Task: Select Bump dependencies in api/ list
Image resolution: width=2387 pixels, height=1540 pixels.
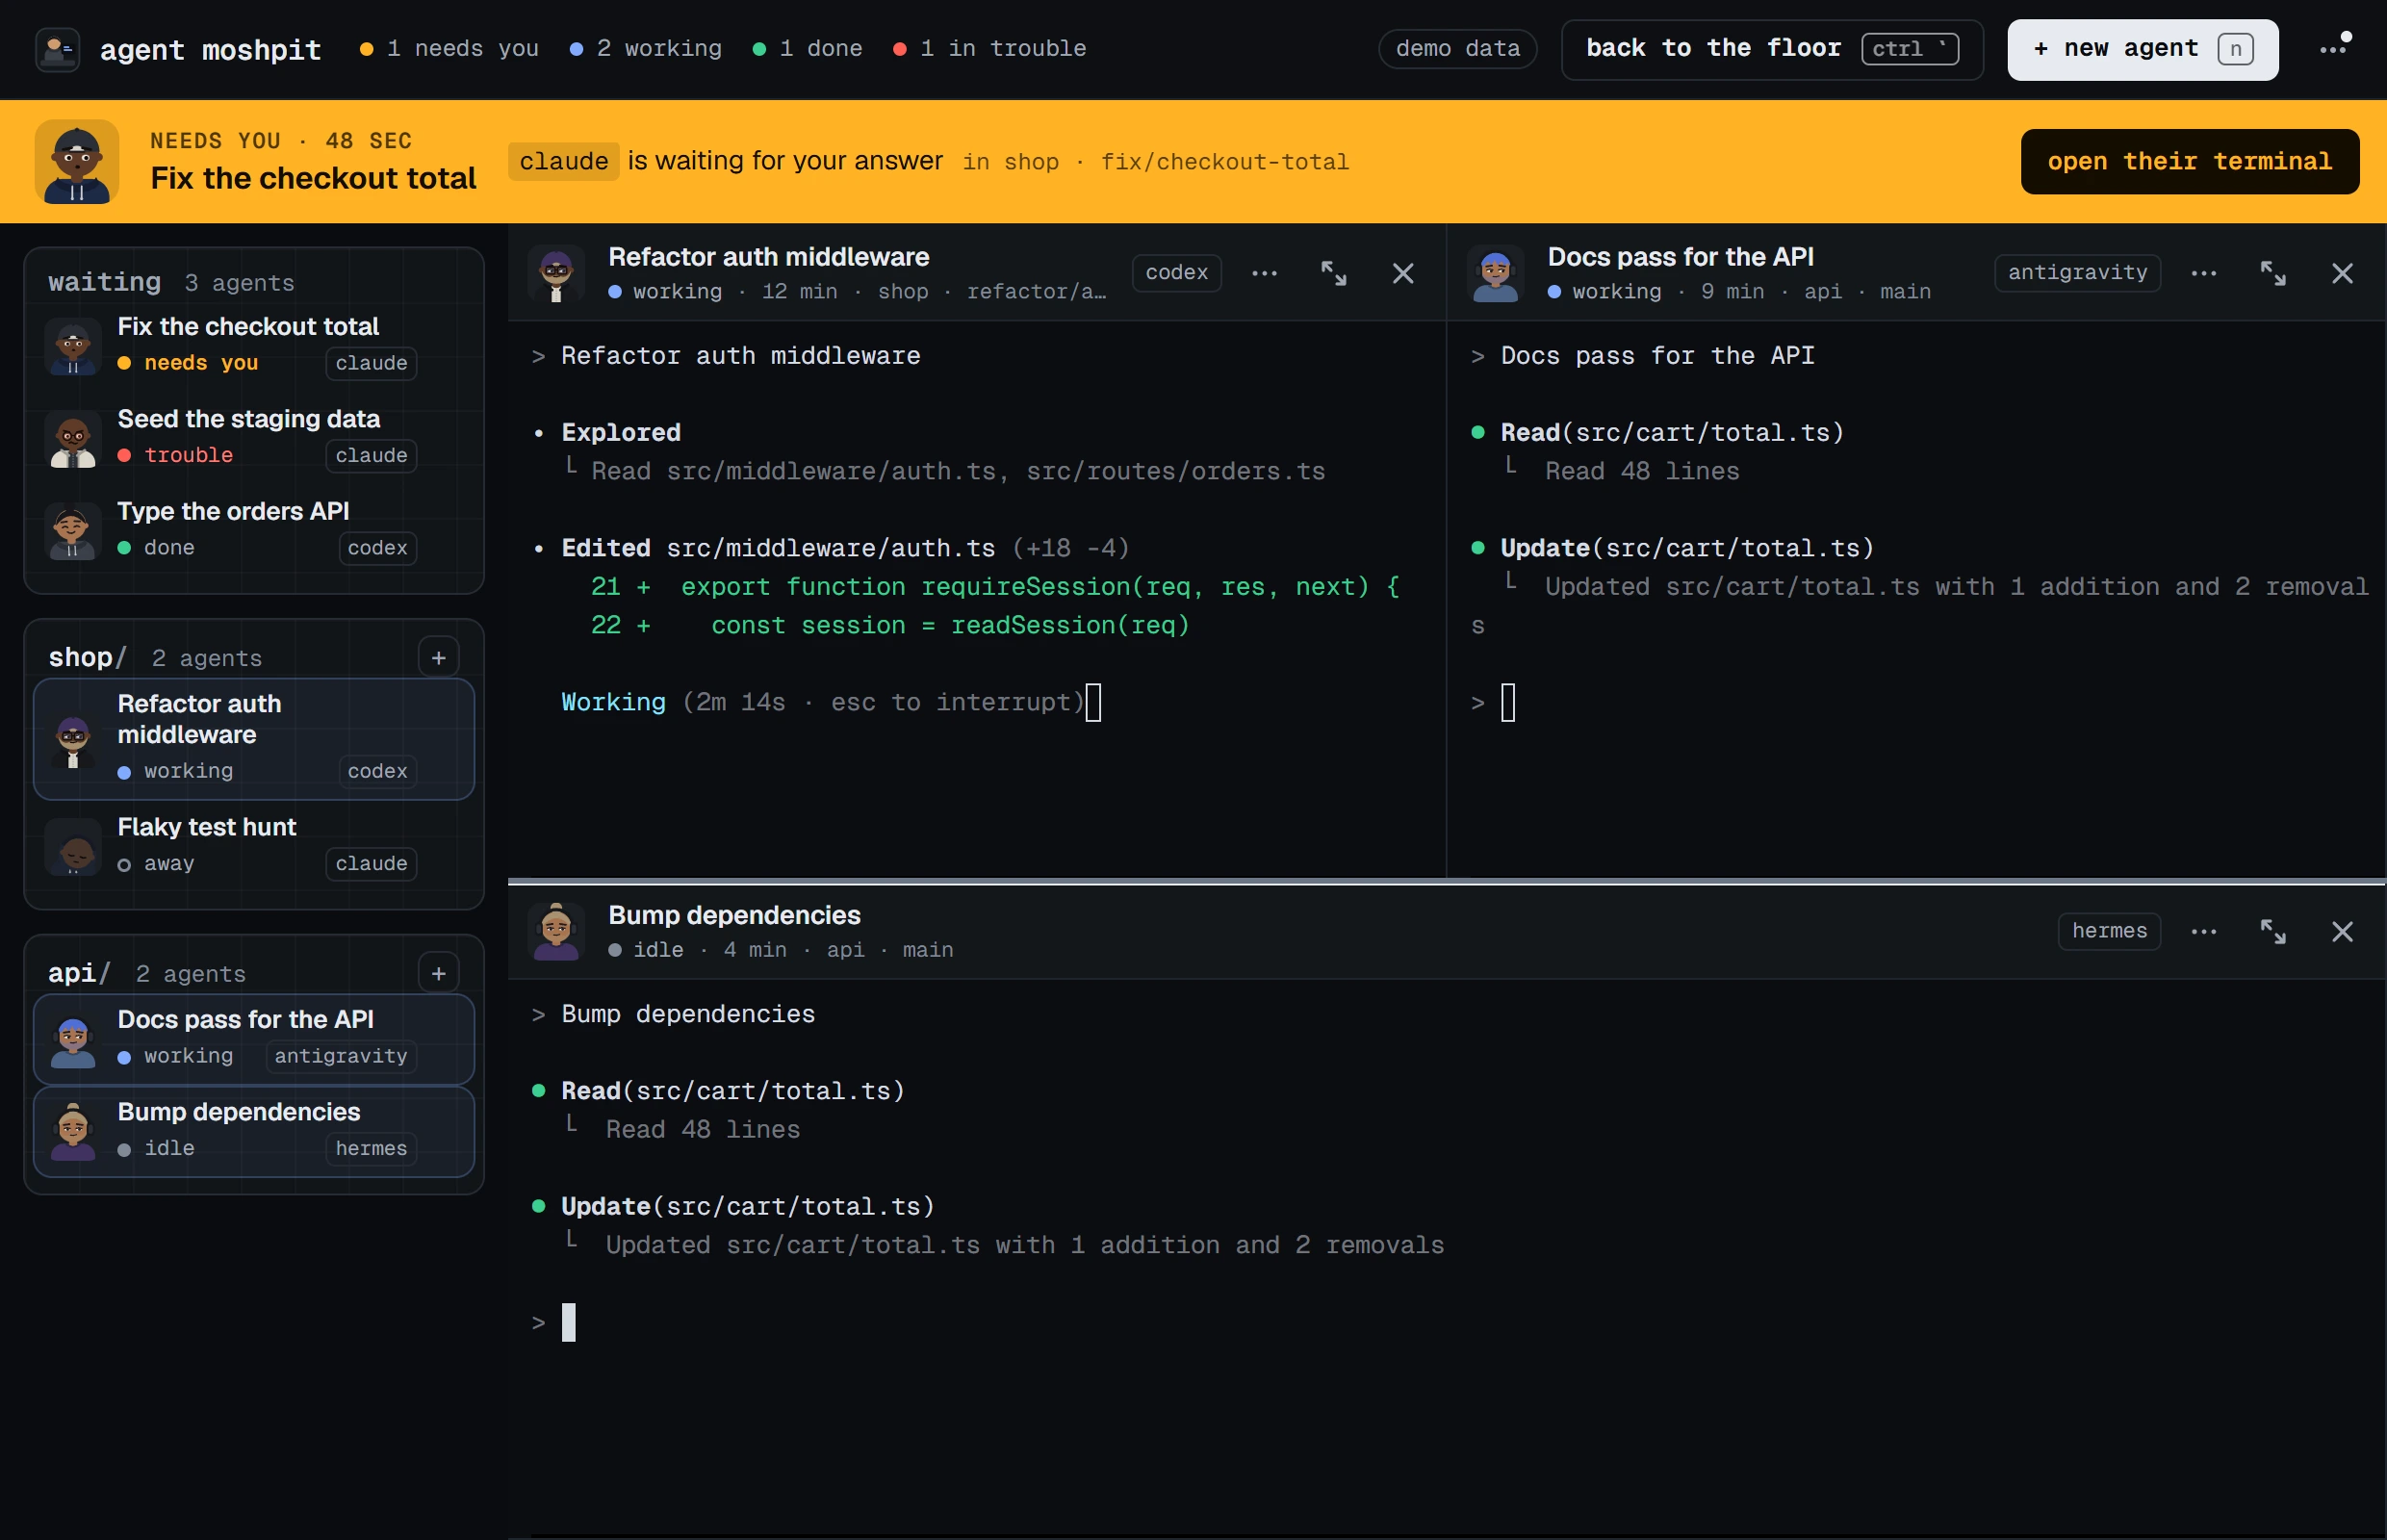Action: tap(254, 1131)
